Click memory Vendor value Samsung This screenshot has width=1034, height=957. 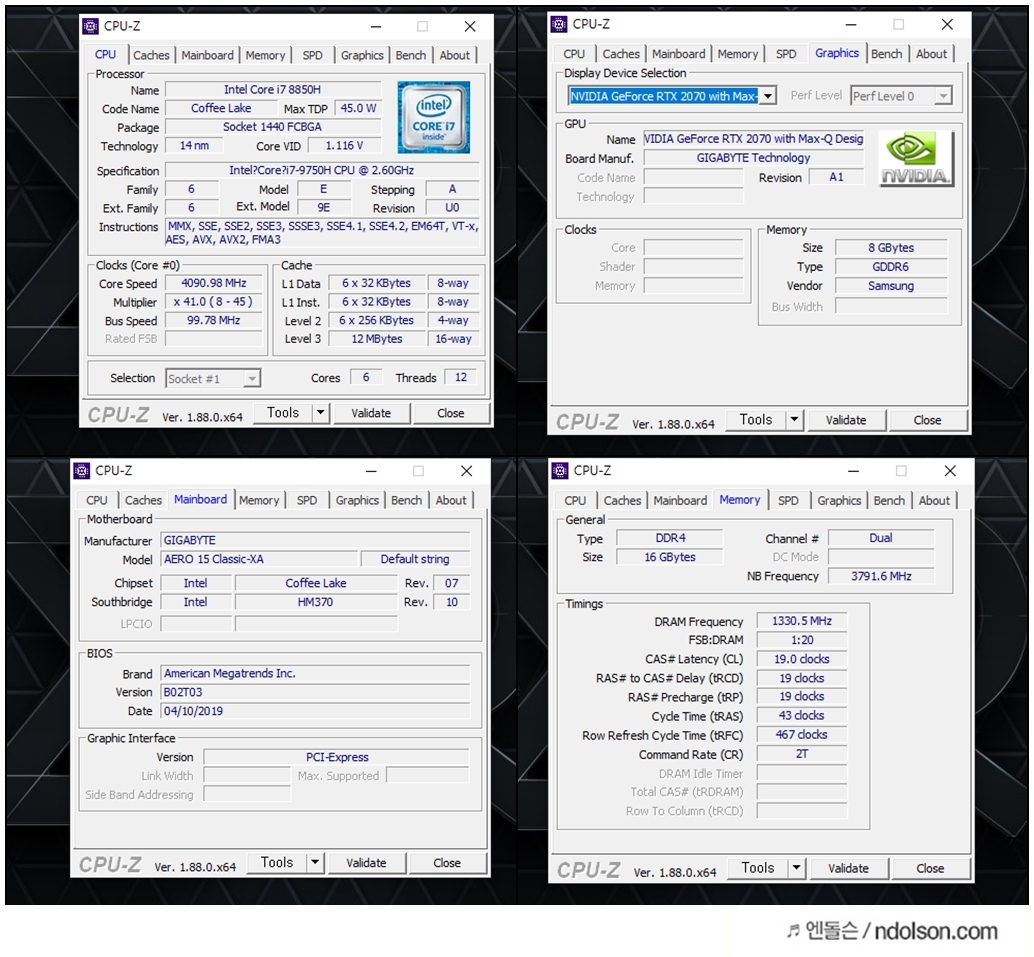(891, 286)
